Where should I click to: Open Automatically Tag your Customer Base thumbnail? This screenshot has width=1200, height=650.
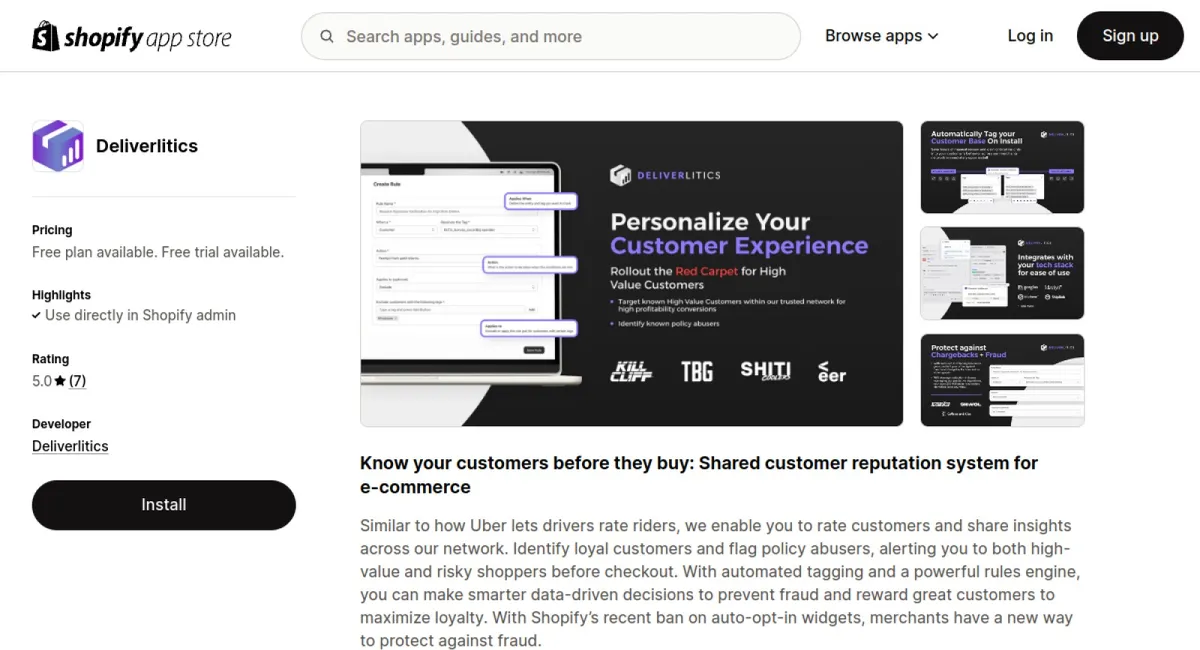1002,167
